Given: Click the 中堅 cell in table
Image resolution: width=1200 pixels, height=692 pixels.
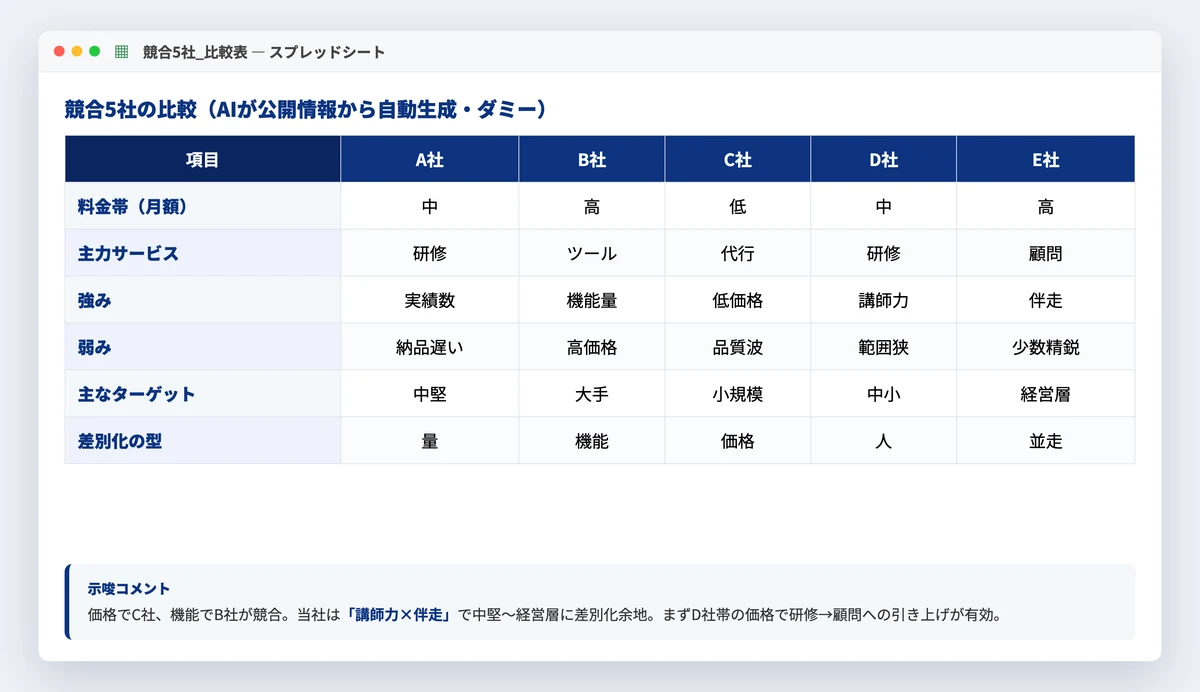Looking at the screenshot, I should (x=430, y=394).
